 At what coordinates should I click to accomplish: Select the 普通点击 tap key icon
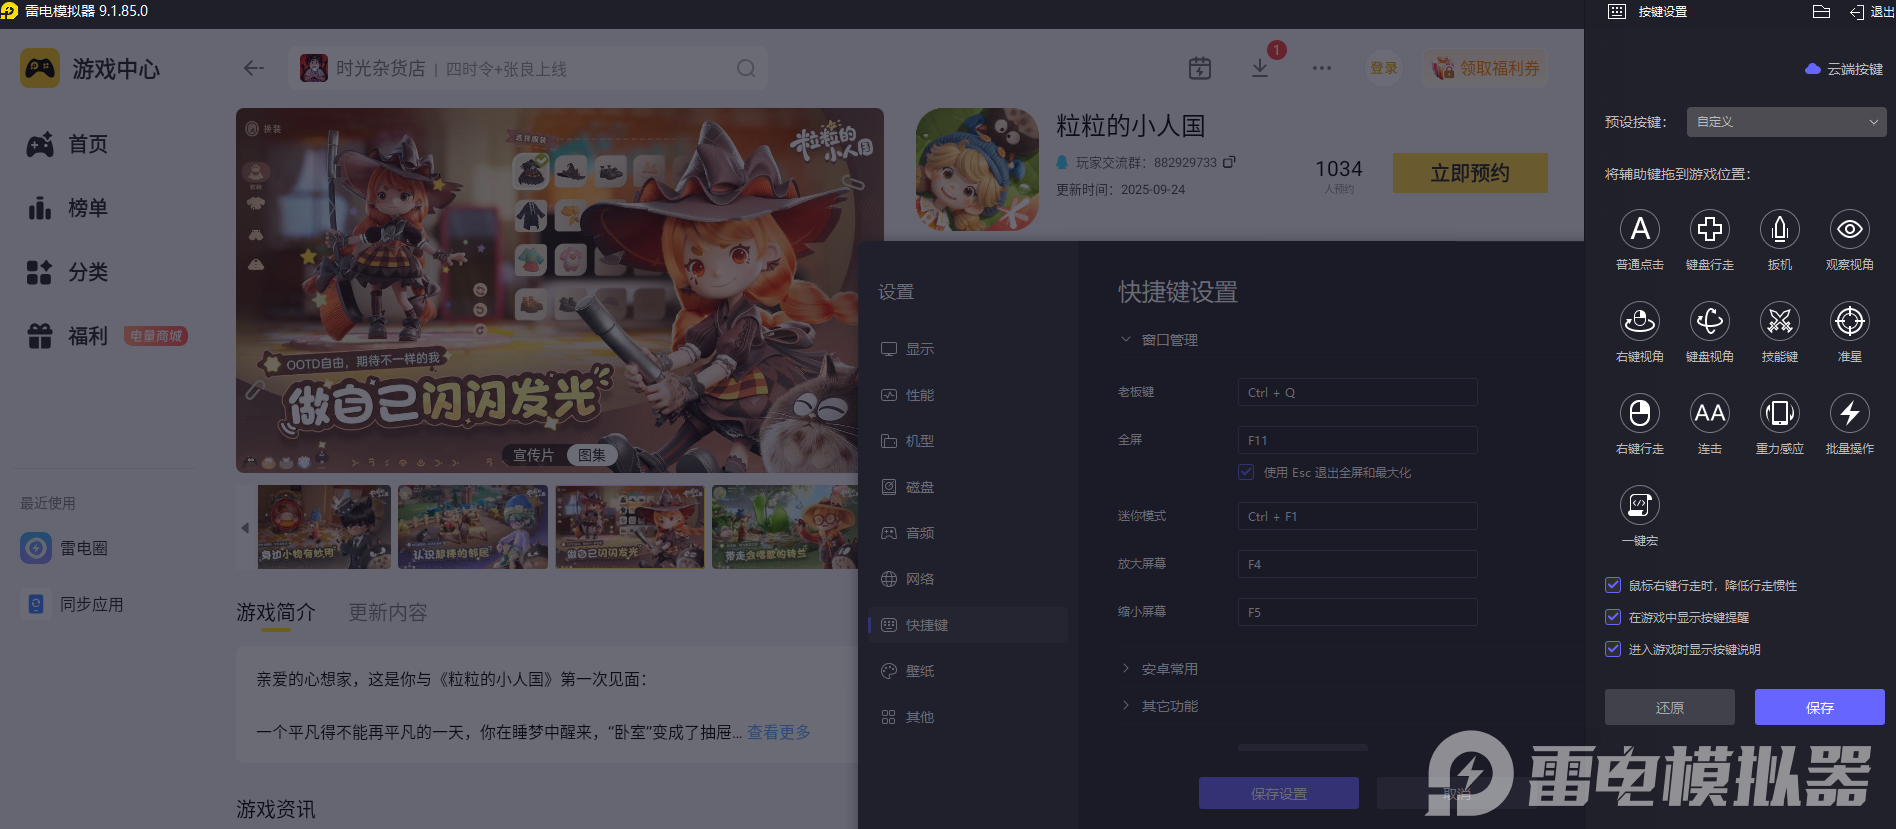click(x=1640, y=229)
